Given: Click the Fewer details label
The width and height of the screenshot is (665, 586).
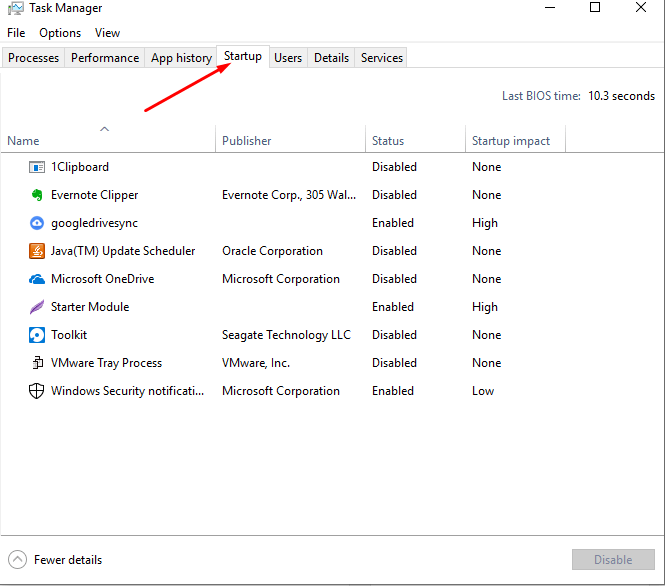Looking at the screenshot, I should coord(68,560).
